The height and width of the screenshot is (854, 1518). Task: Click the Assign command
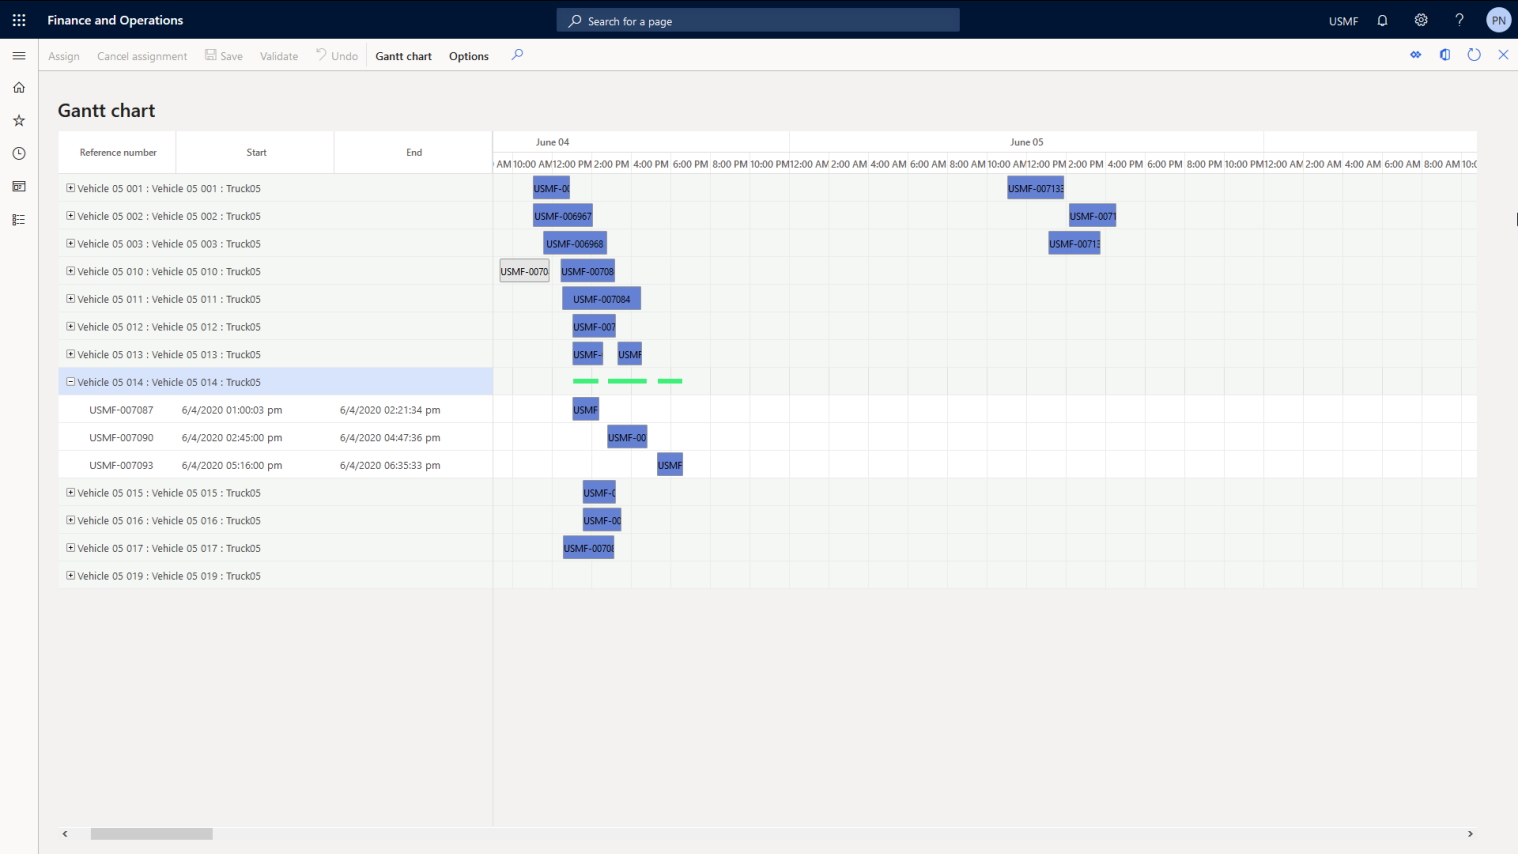(63, 56)
